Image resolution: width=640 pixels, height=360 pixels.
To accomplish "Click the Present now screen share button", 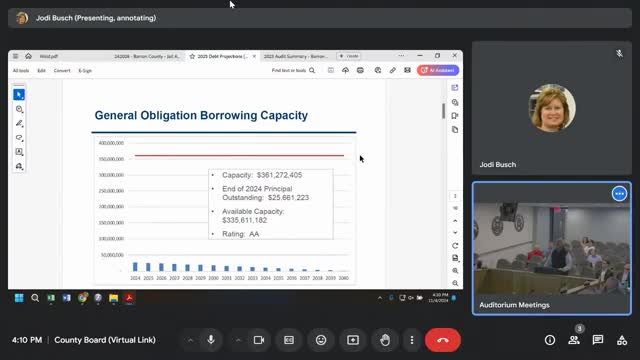I will (x=353, y=340).
